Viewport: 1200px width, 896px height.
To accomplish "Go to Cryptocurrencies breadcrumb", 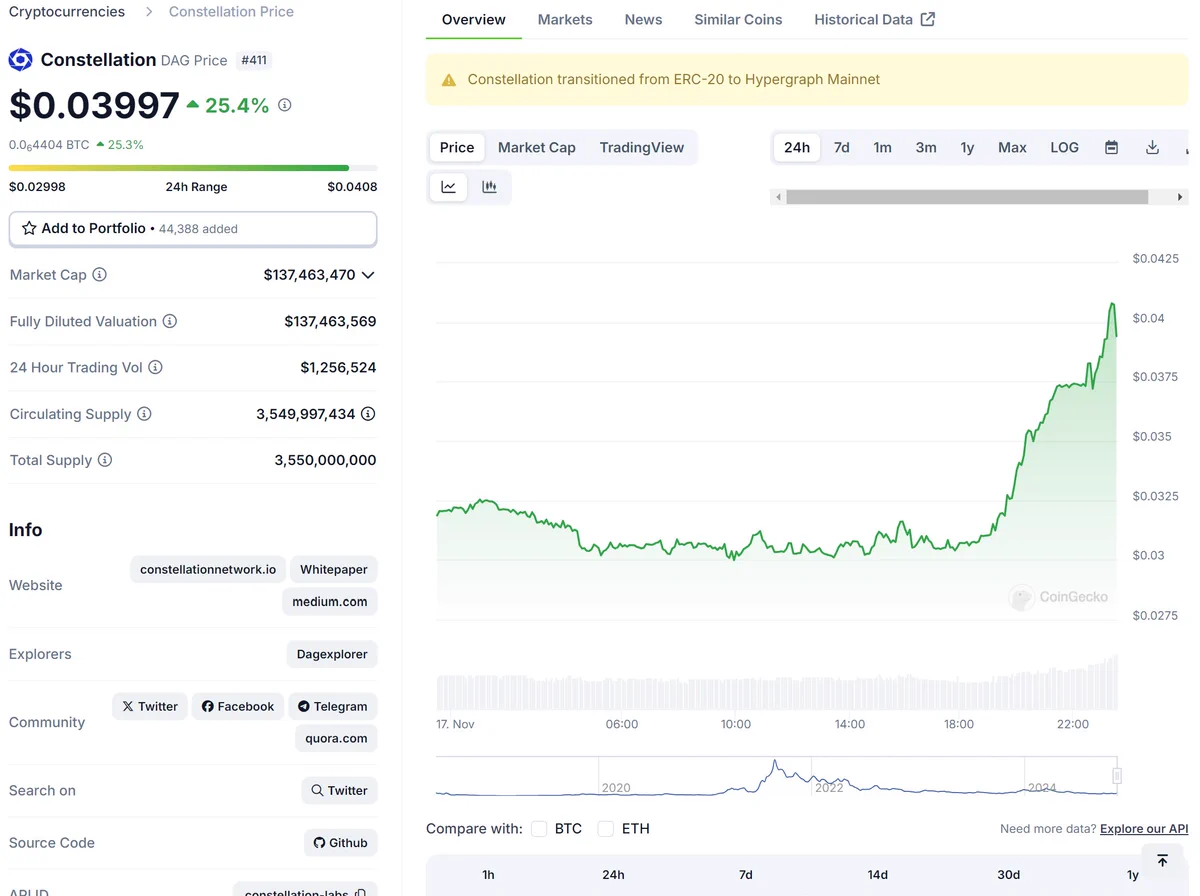I will [67, 12].
